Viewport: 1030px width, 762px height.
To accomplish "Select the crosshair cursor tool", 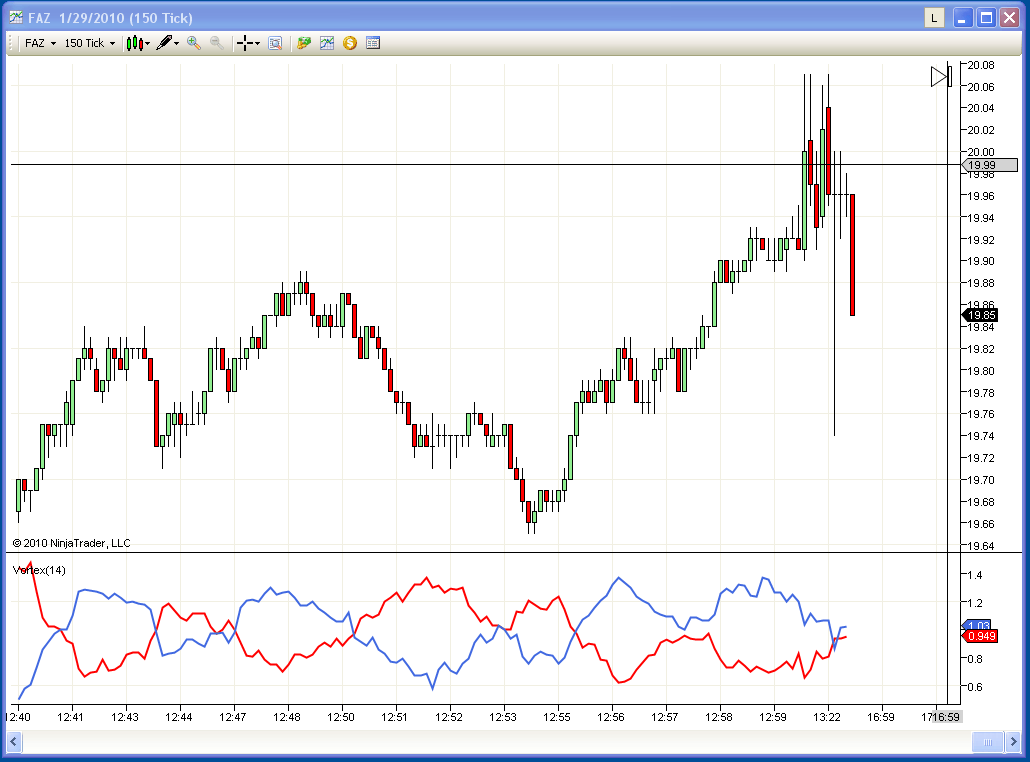I will [x=245, y=43].
